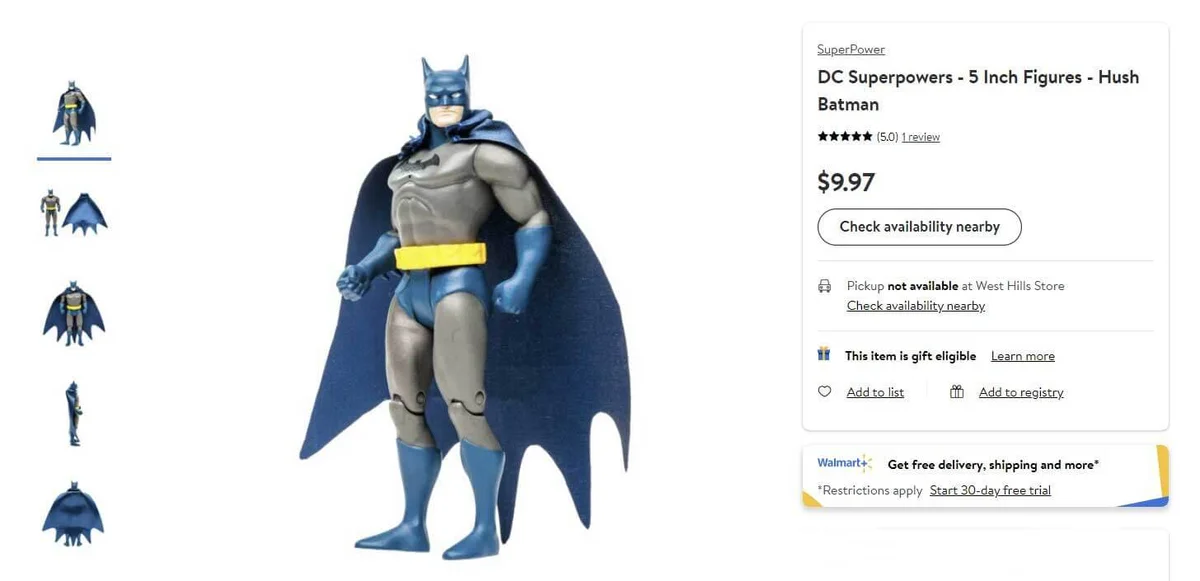
Task: Click the pickup car icon
Action: [x=824, y=286]
